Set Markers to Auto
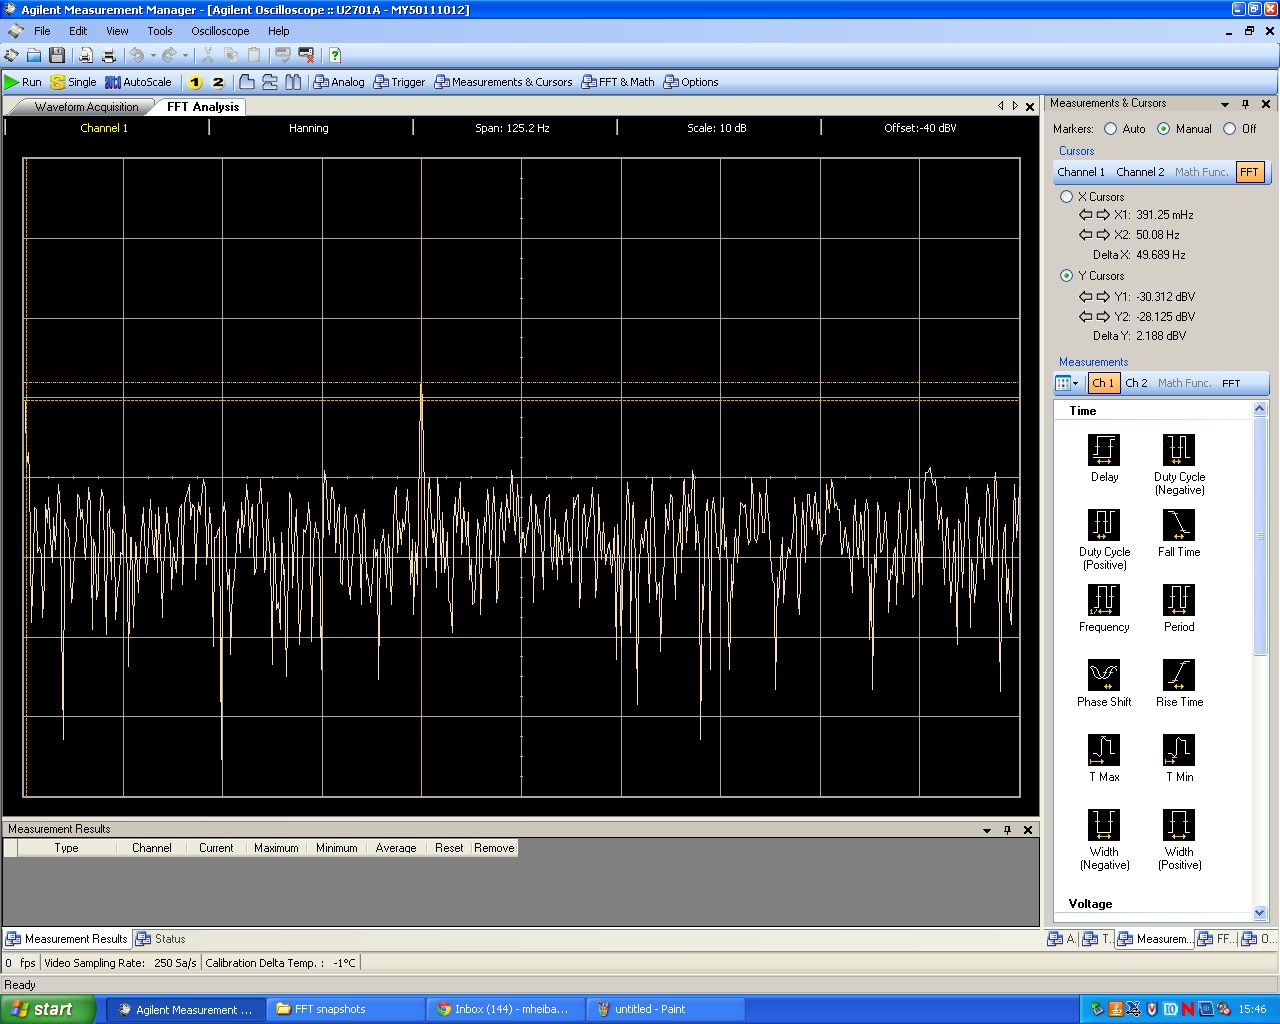Screen dimensions: 1280x1024 coord(1110,129)
